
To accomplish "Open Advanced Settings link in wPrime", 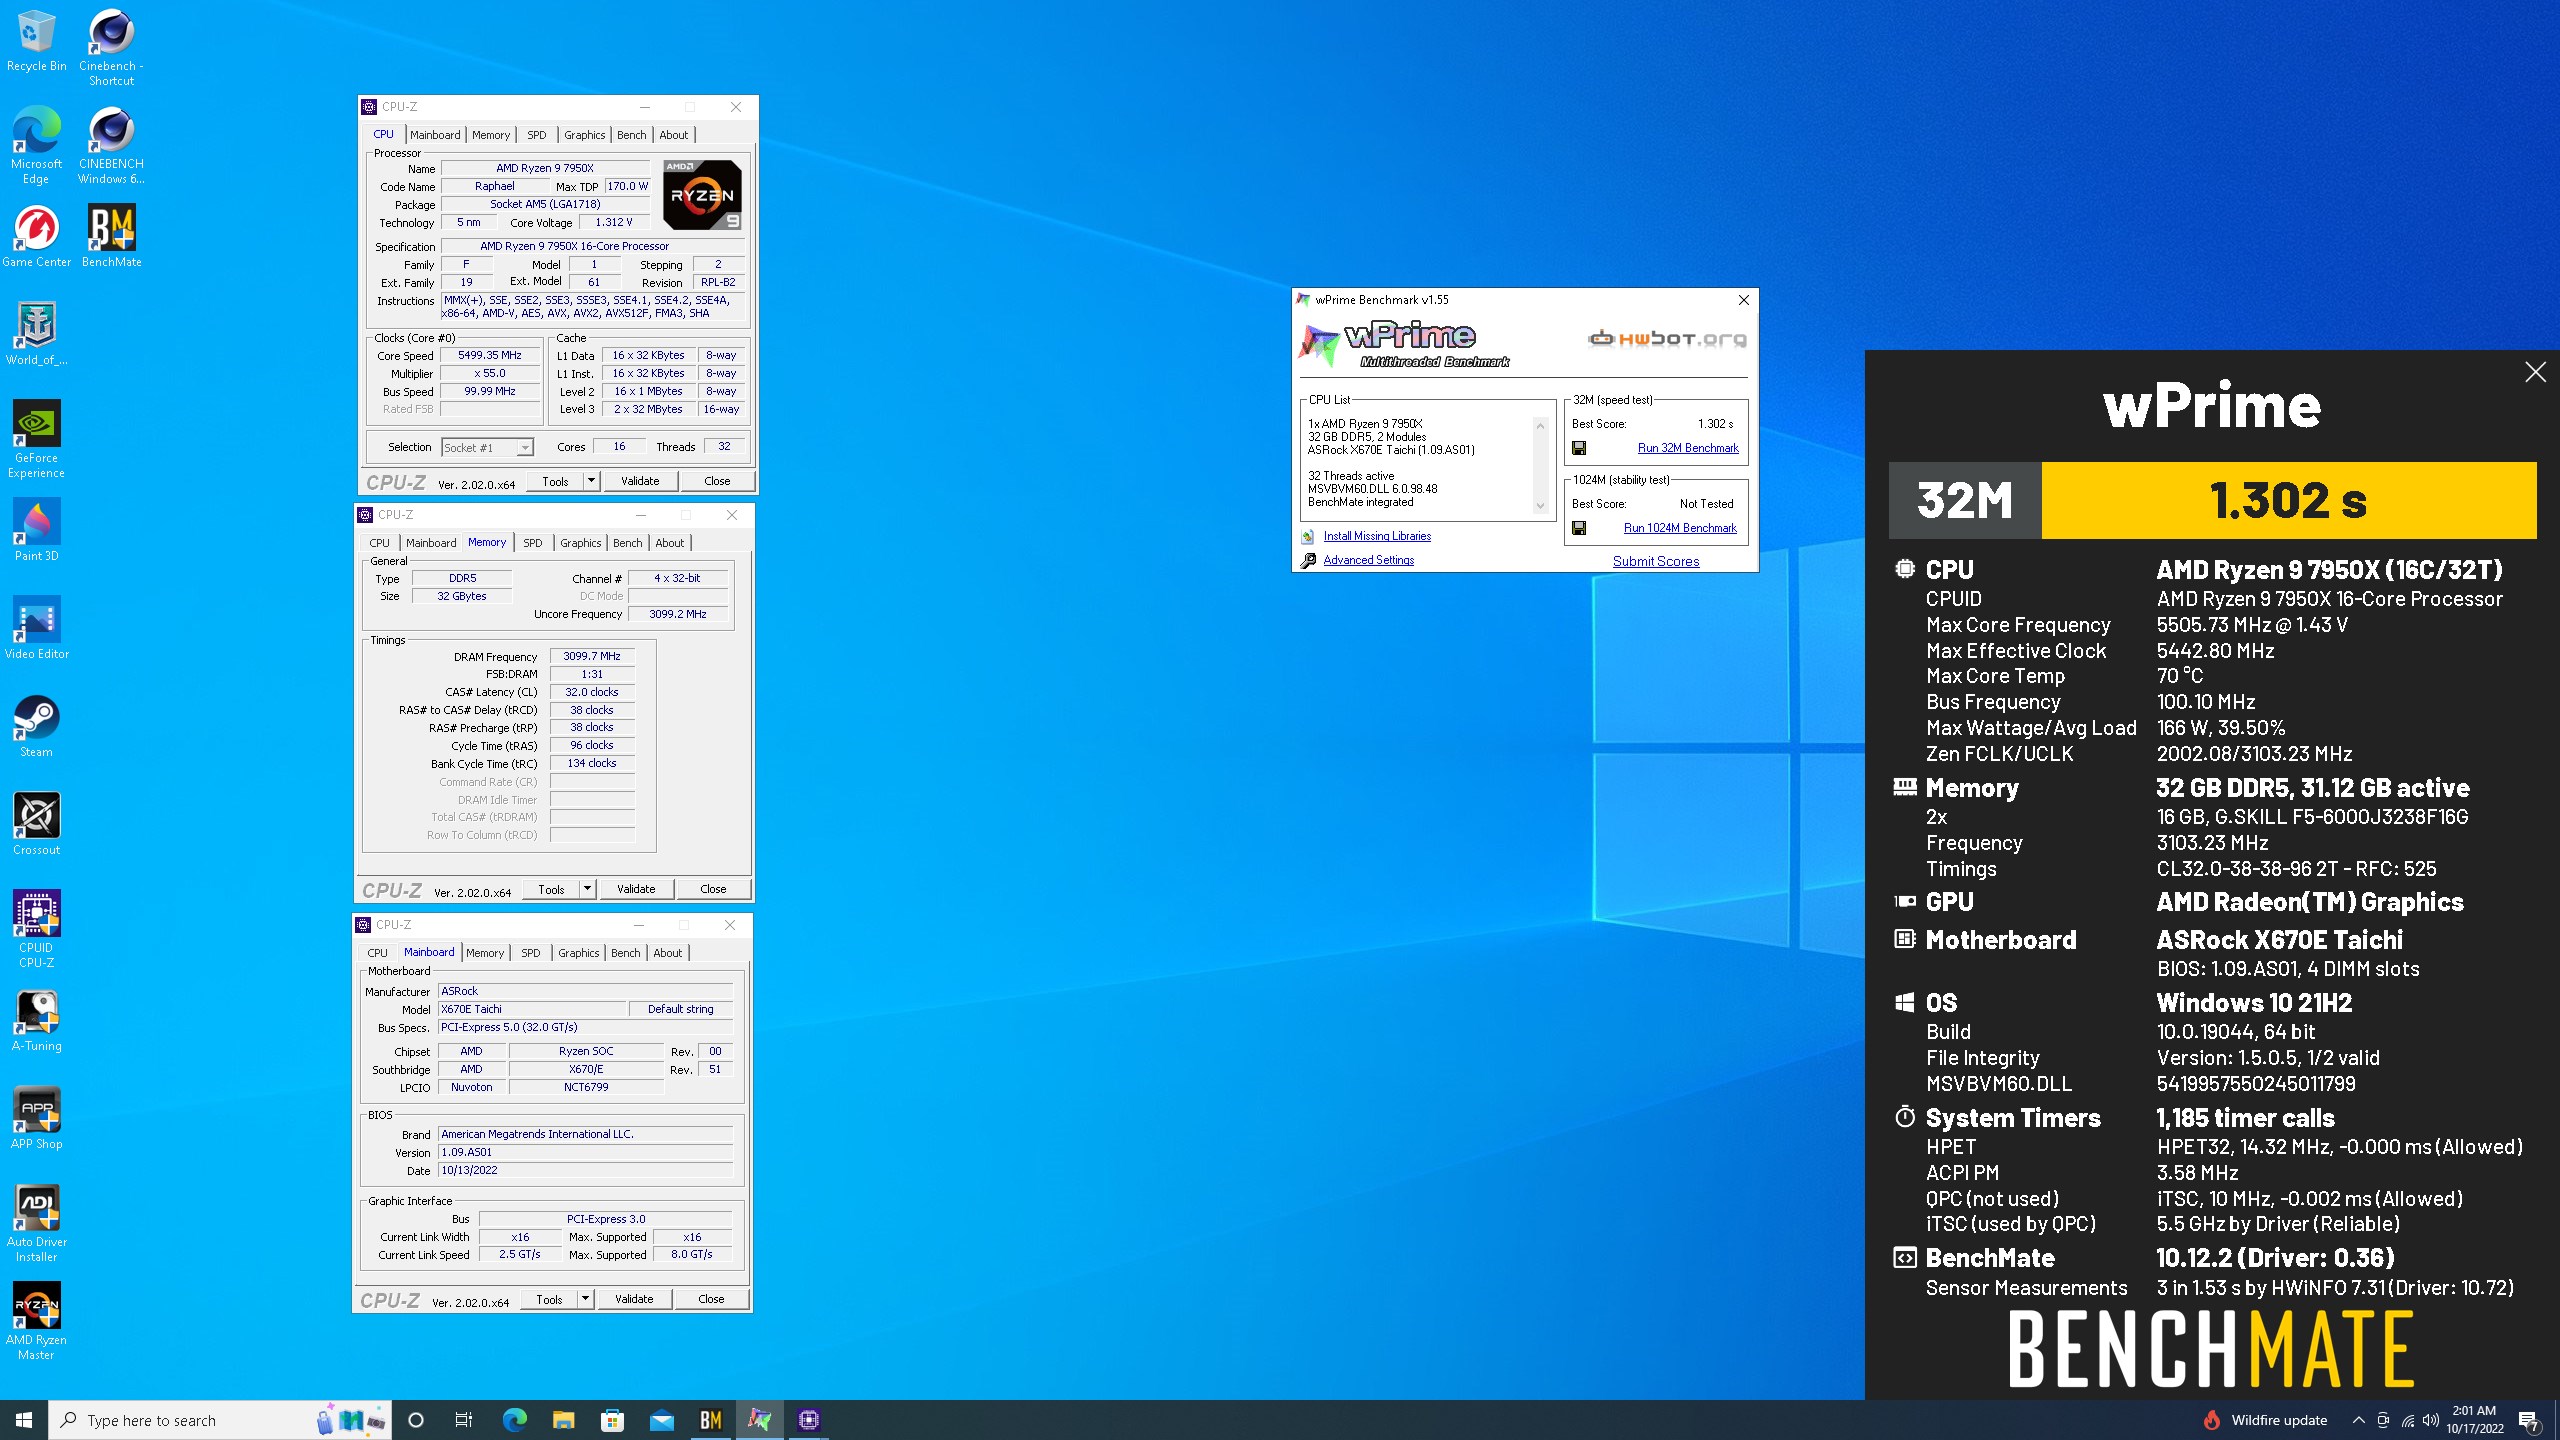I will point(1368,560).
